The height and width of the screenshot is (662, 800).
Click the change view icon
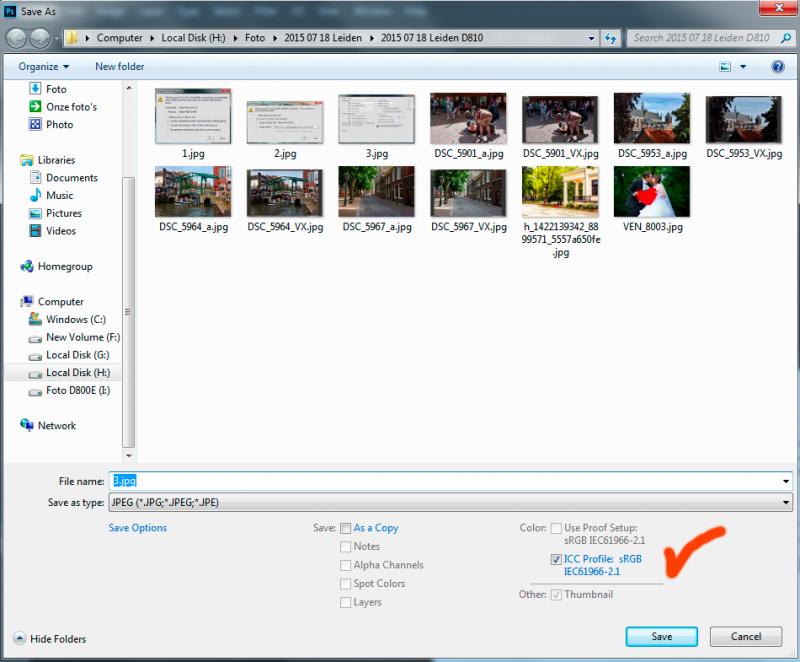(x=725, y=66)
